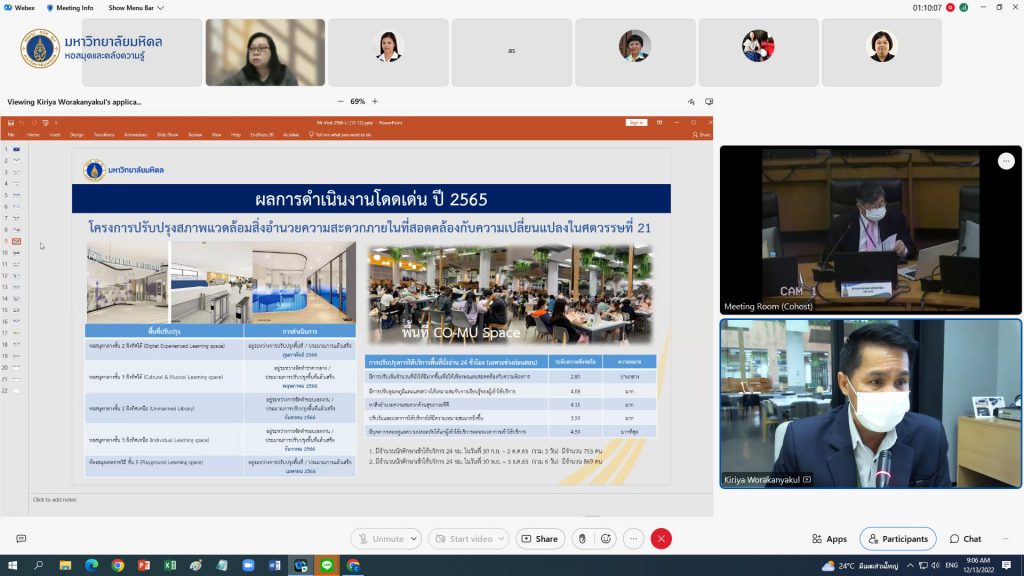The width and height of the screenshot is (1024, 576).
Task: Click the more options icon on Meeting Room video
Action: (x=1006, y=161)
